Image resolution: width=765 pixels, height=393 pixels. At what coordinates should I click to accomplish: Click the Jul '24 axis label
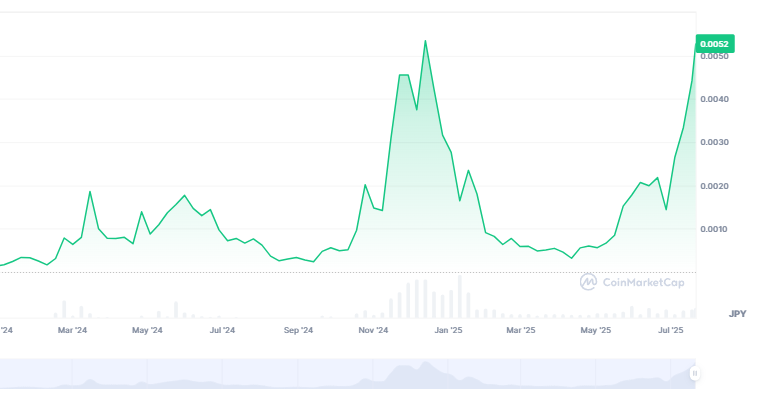(222, 331)
